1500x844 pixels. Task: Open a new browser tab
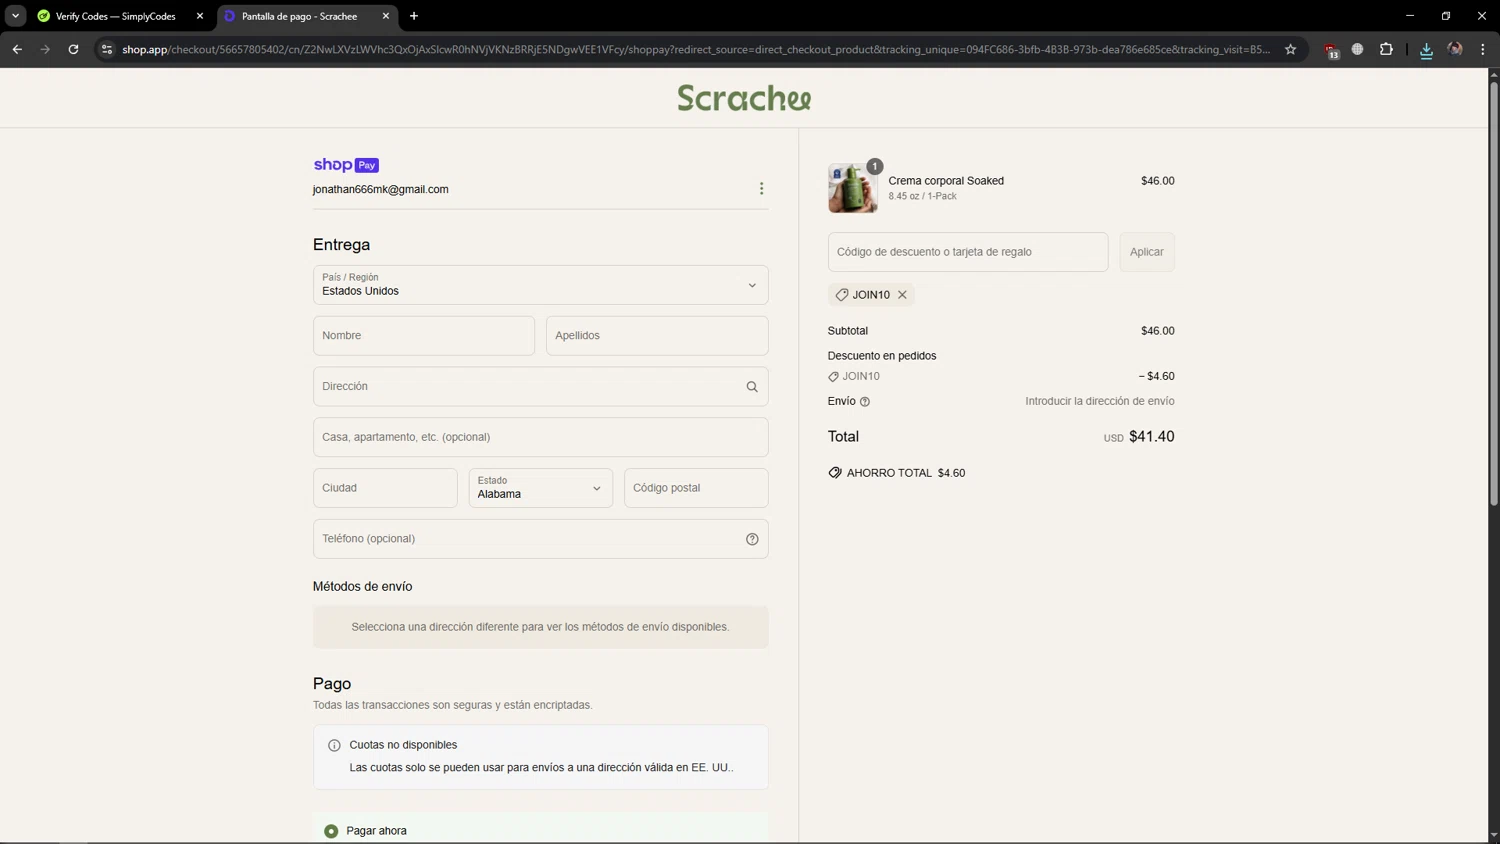414,16
